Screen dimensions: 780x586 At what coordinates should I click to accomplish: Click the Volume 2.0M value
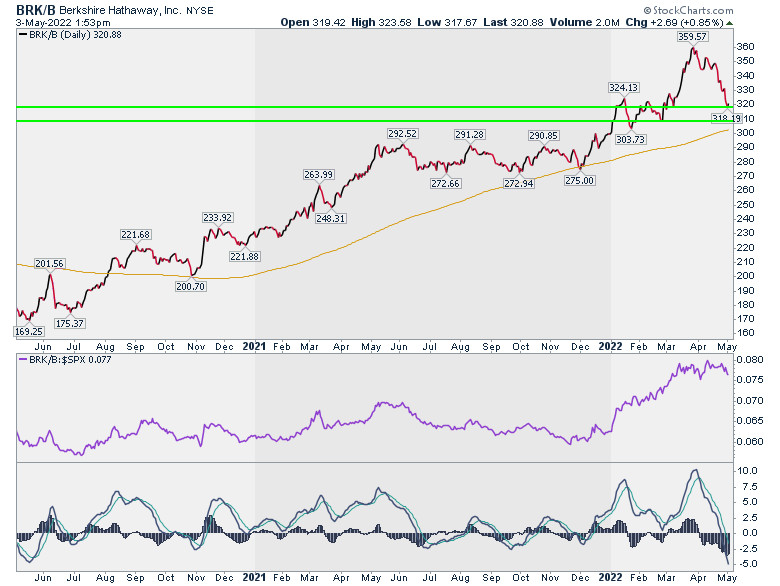[585, 22]
